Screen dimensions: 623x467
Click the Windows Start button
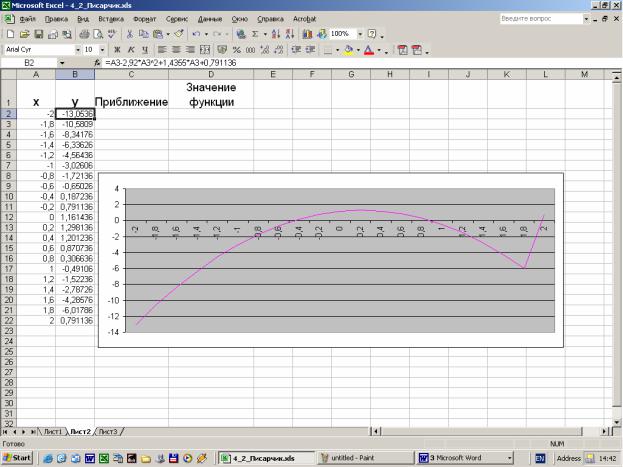[18, 457]
